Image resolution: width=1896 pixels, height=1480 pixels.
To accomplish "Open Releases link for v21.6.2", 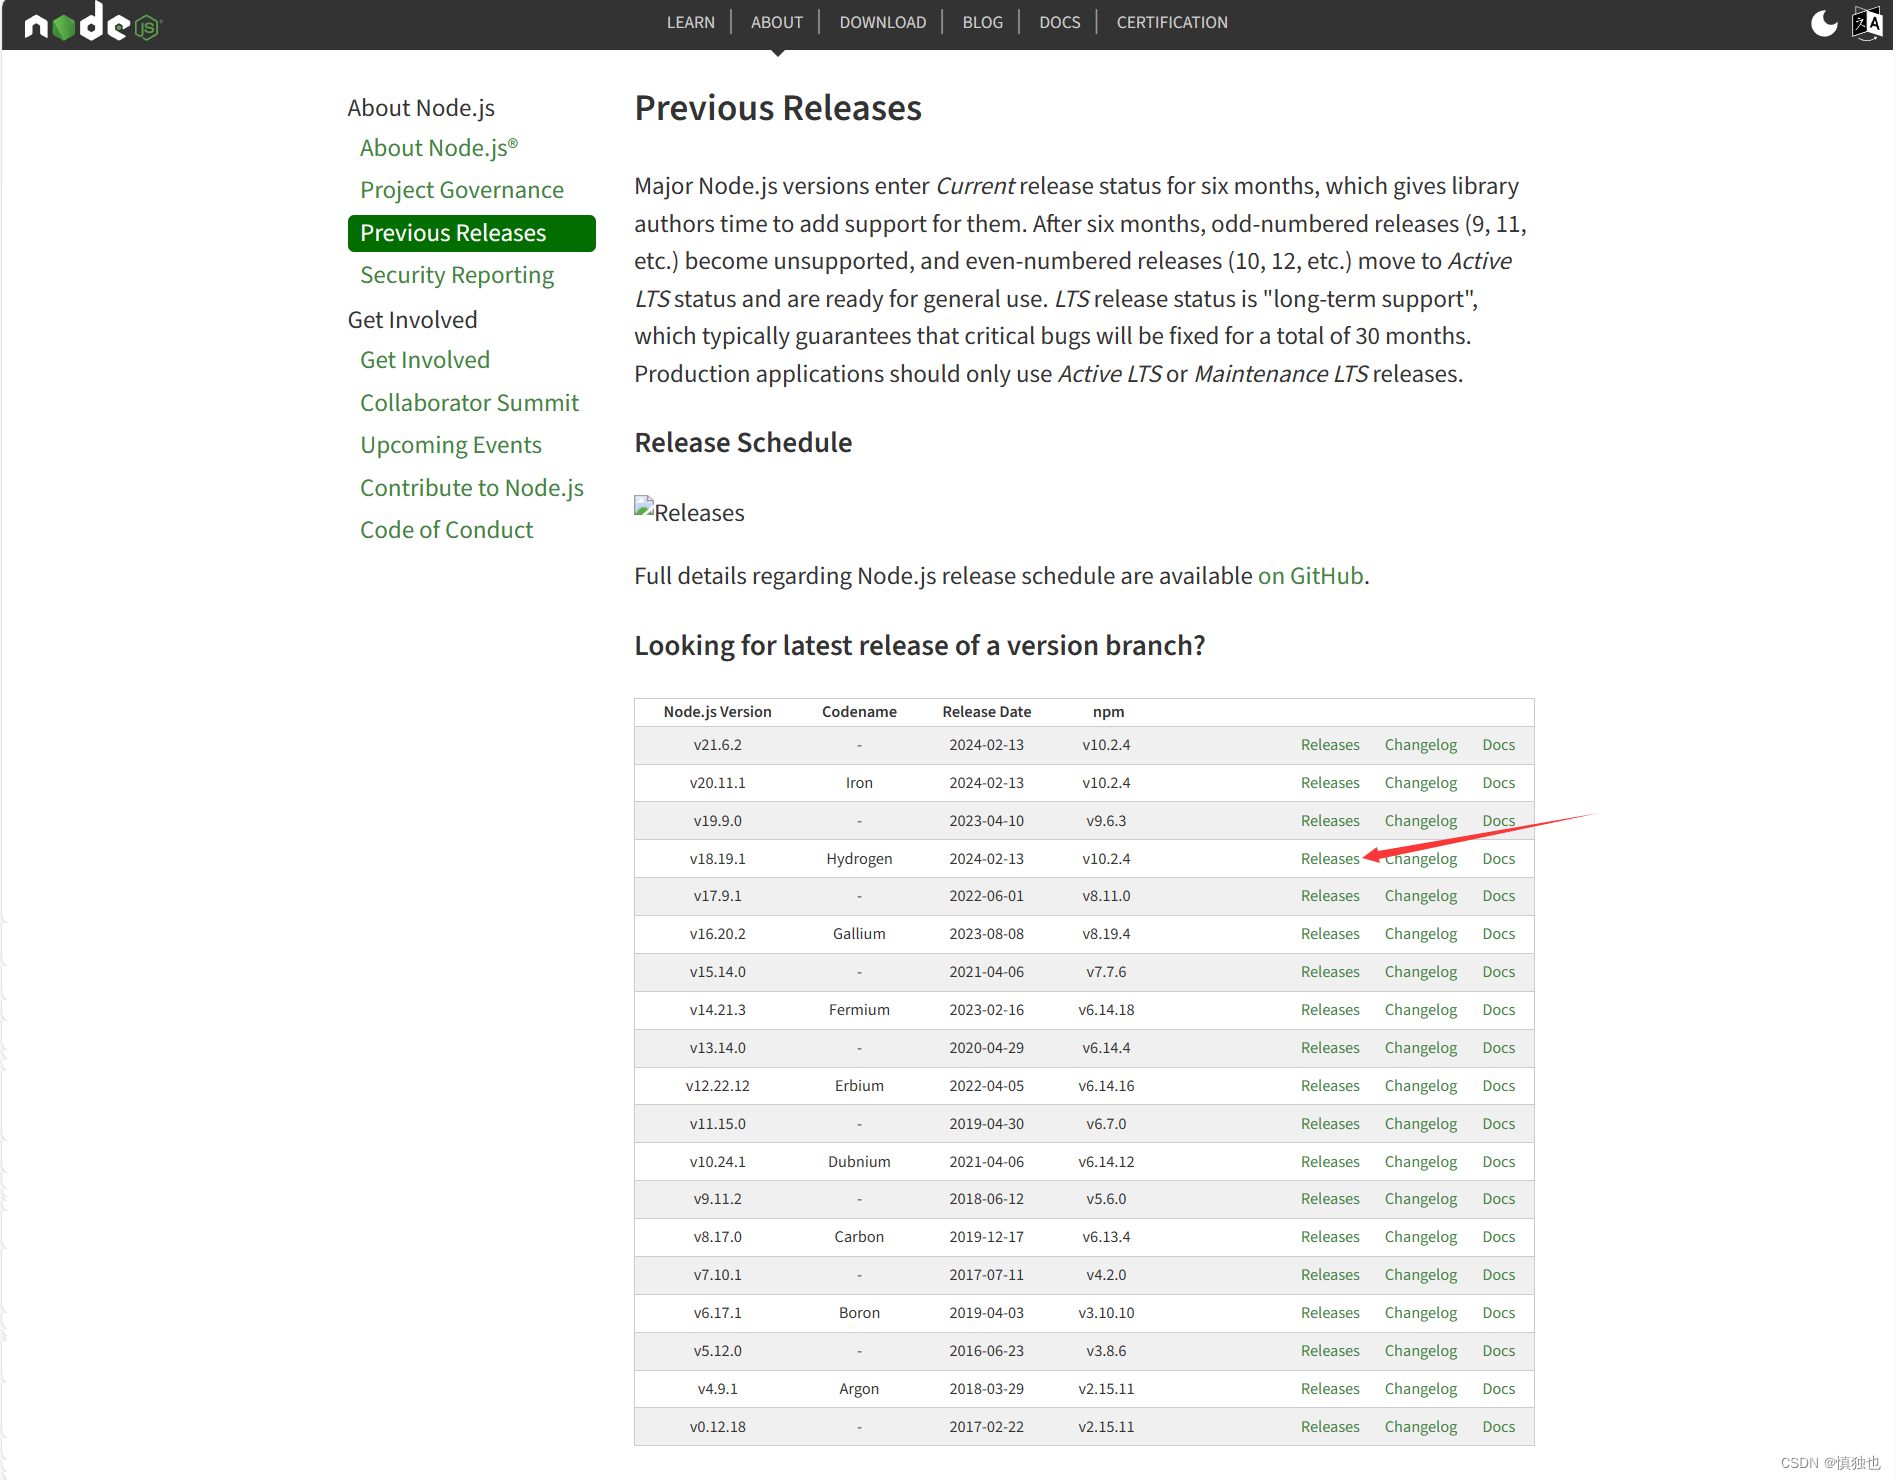I will [x=1329, y=745].
